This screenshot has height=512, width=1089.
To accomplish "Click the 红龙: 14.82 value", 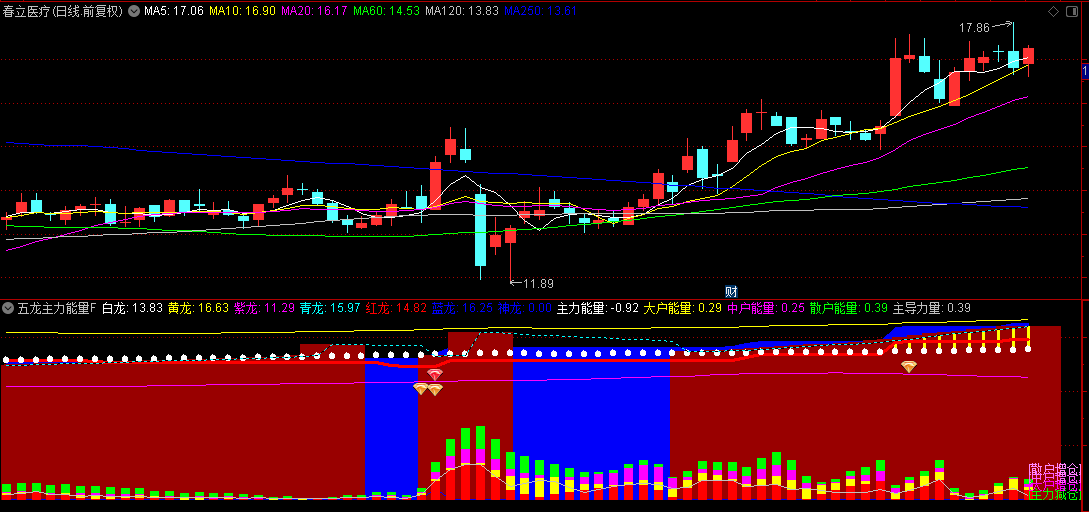I will coord(396,308).
